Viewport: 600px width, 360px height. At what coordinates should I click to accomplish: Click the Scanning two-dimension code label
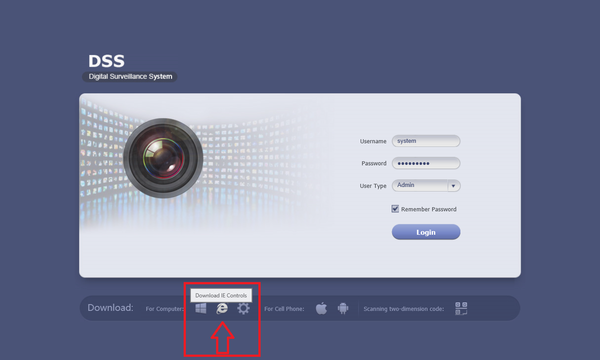click(x=404, y=309)
